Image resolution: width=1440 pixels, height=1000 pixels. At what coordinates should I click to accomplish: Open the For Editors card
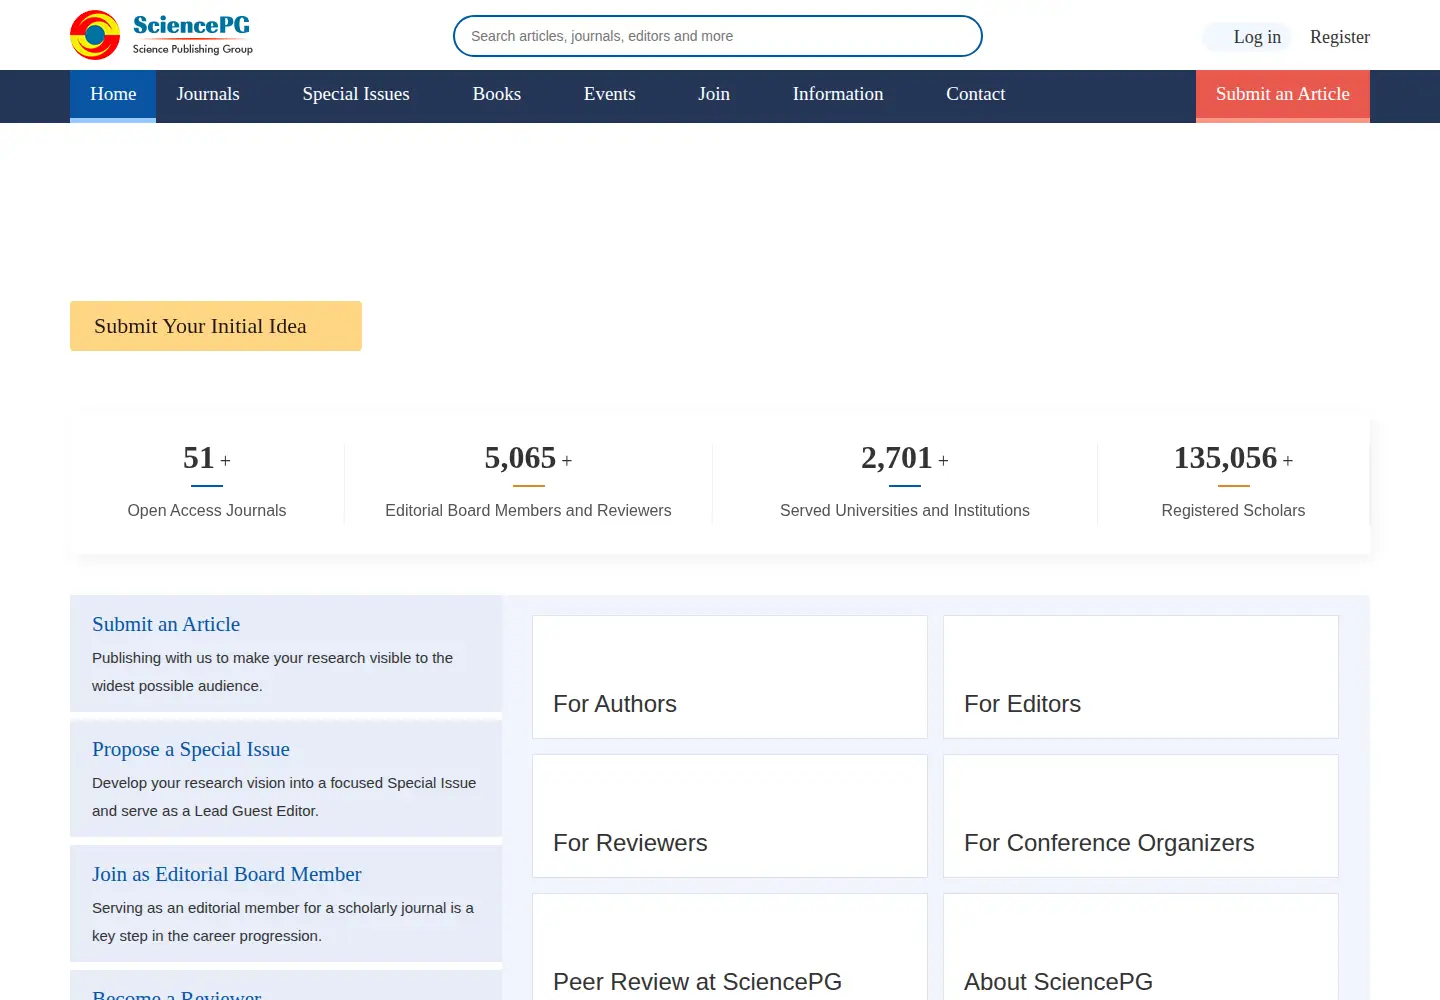(x=1141, y=677)
